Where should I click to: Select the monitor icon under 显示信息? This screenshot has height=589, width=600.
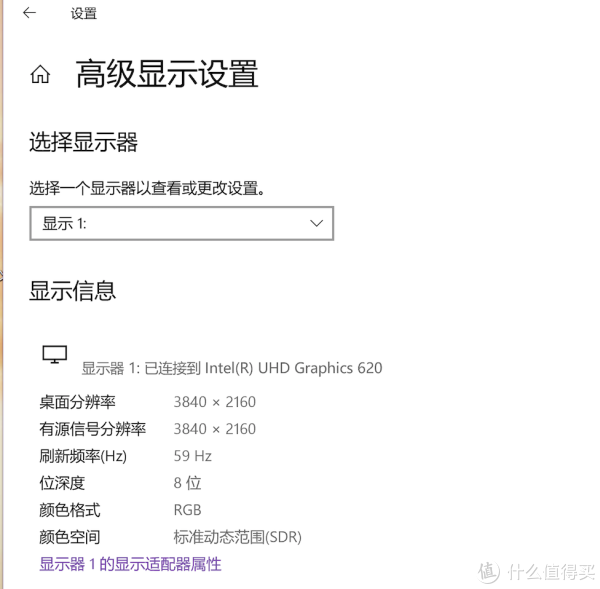(x=54, y=354)
